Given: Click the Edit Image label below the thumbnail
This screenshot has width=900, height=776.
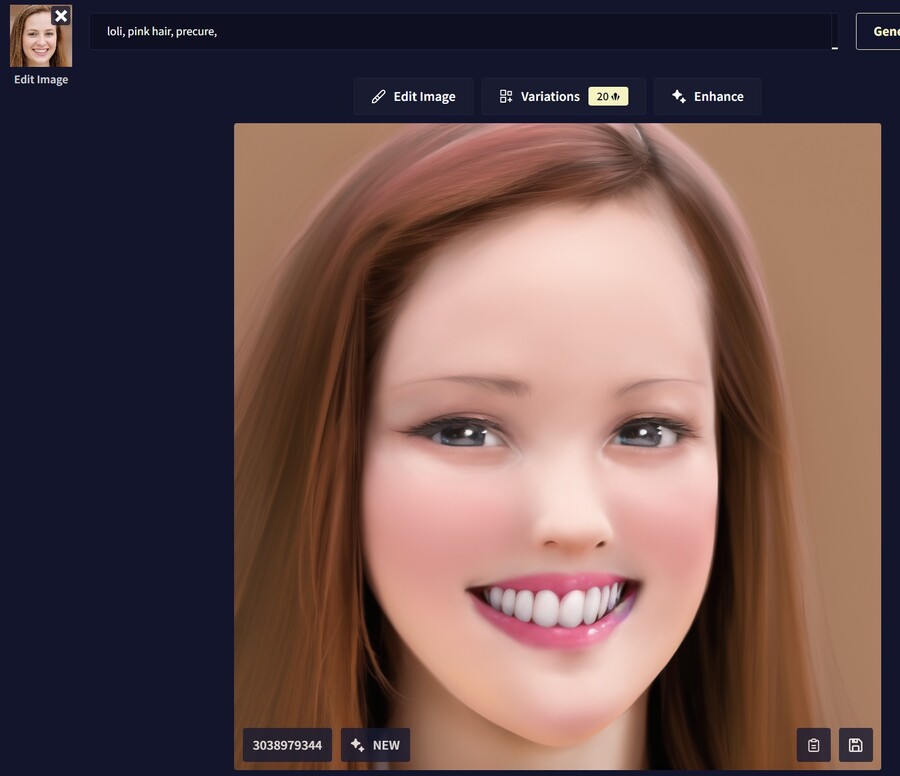Looking at the screenshot, I should (41, 80).
